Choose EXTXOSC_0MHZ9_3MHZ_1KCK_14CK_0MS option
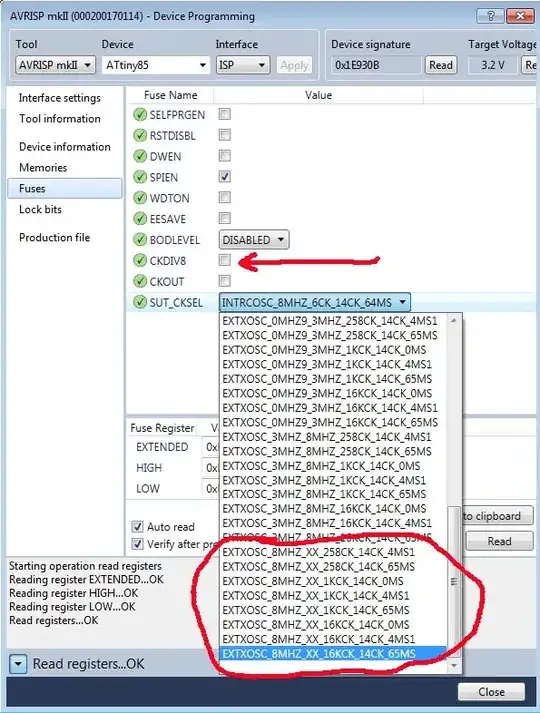 pos(333,350)
